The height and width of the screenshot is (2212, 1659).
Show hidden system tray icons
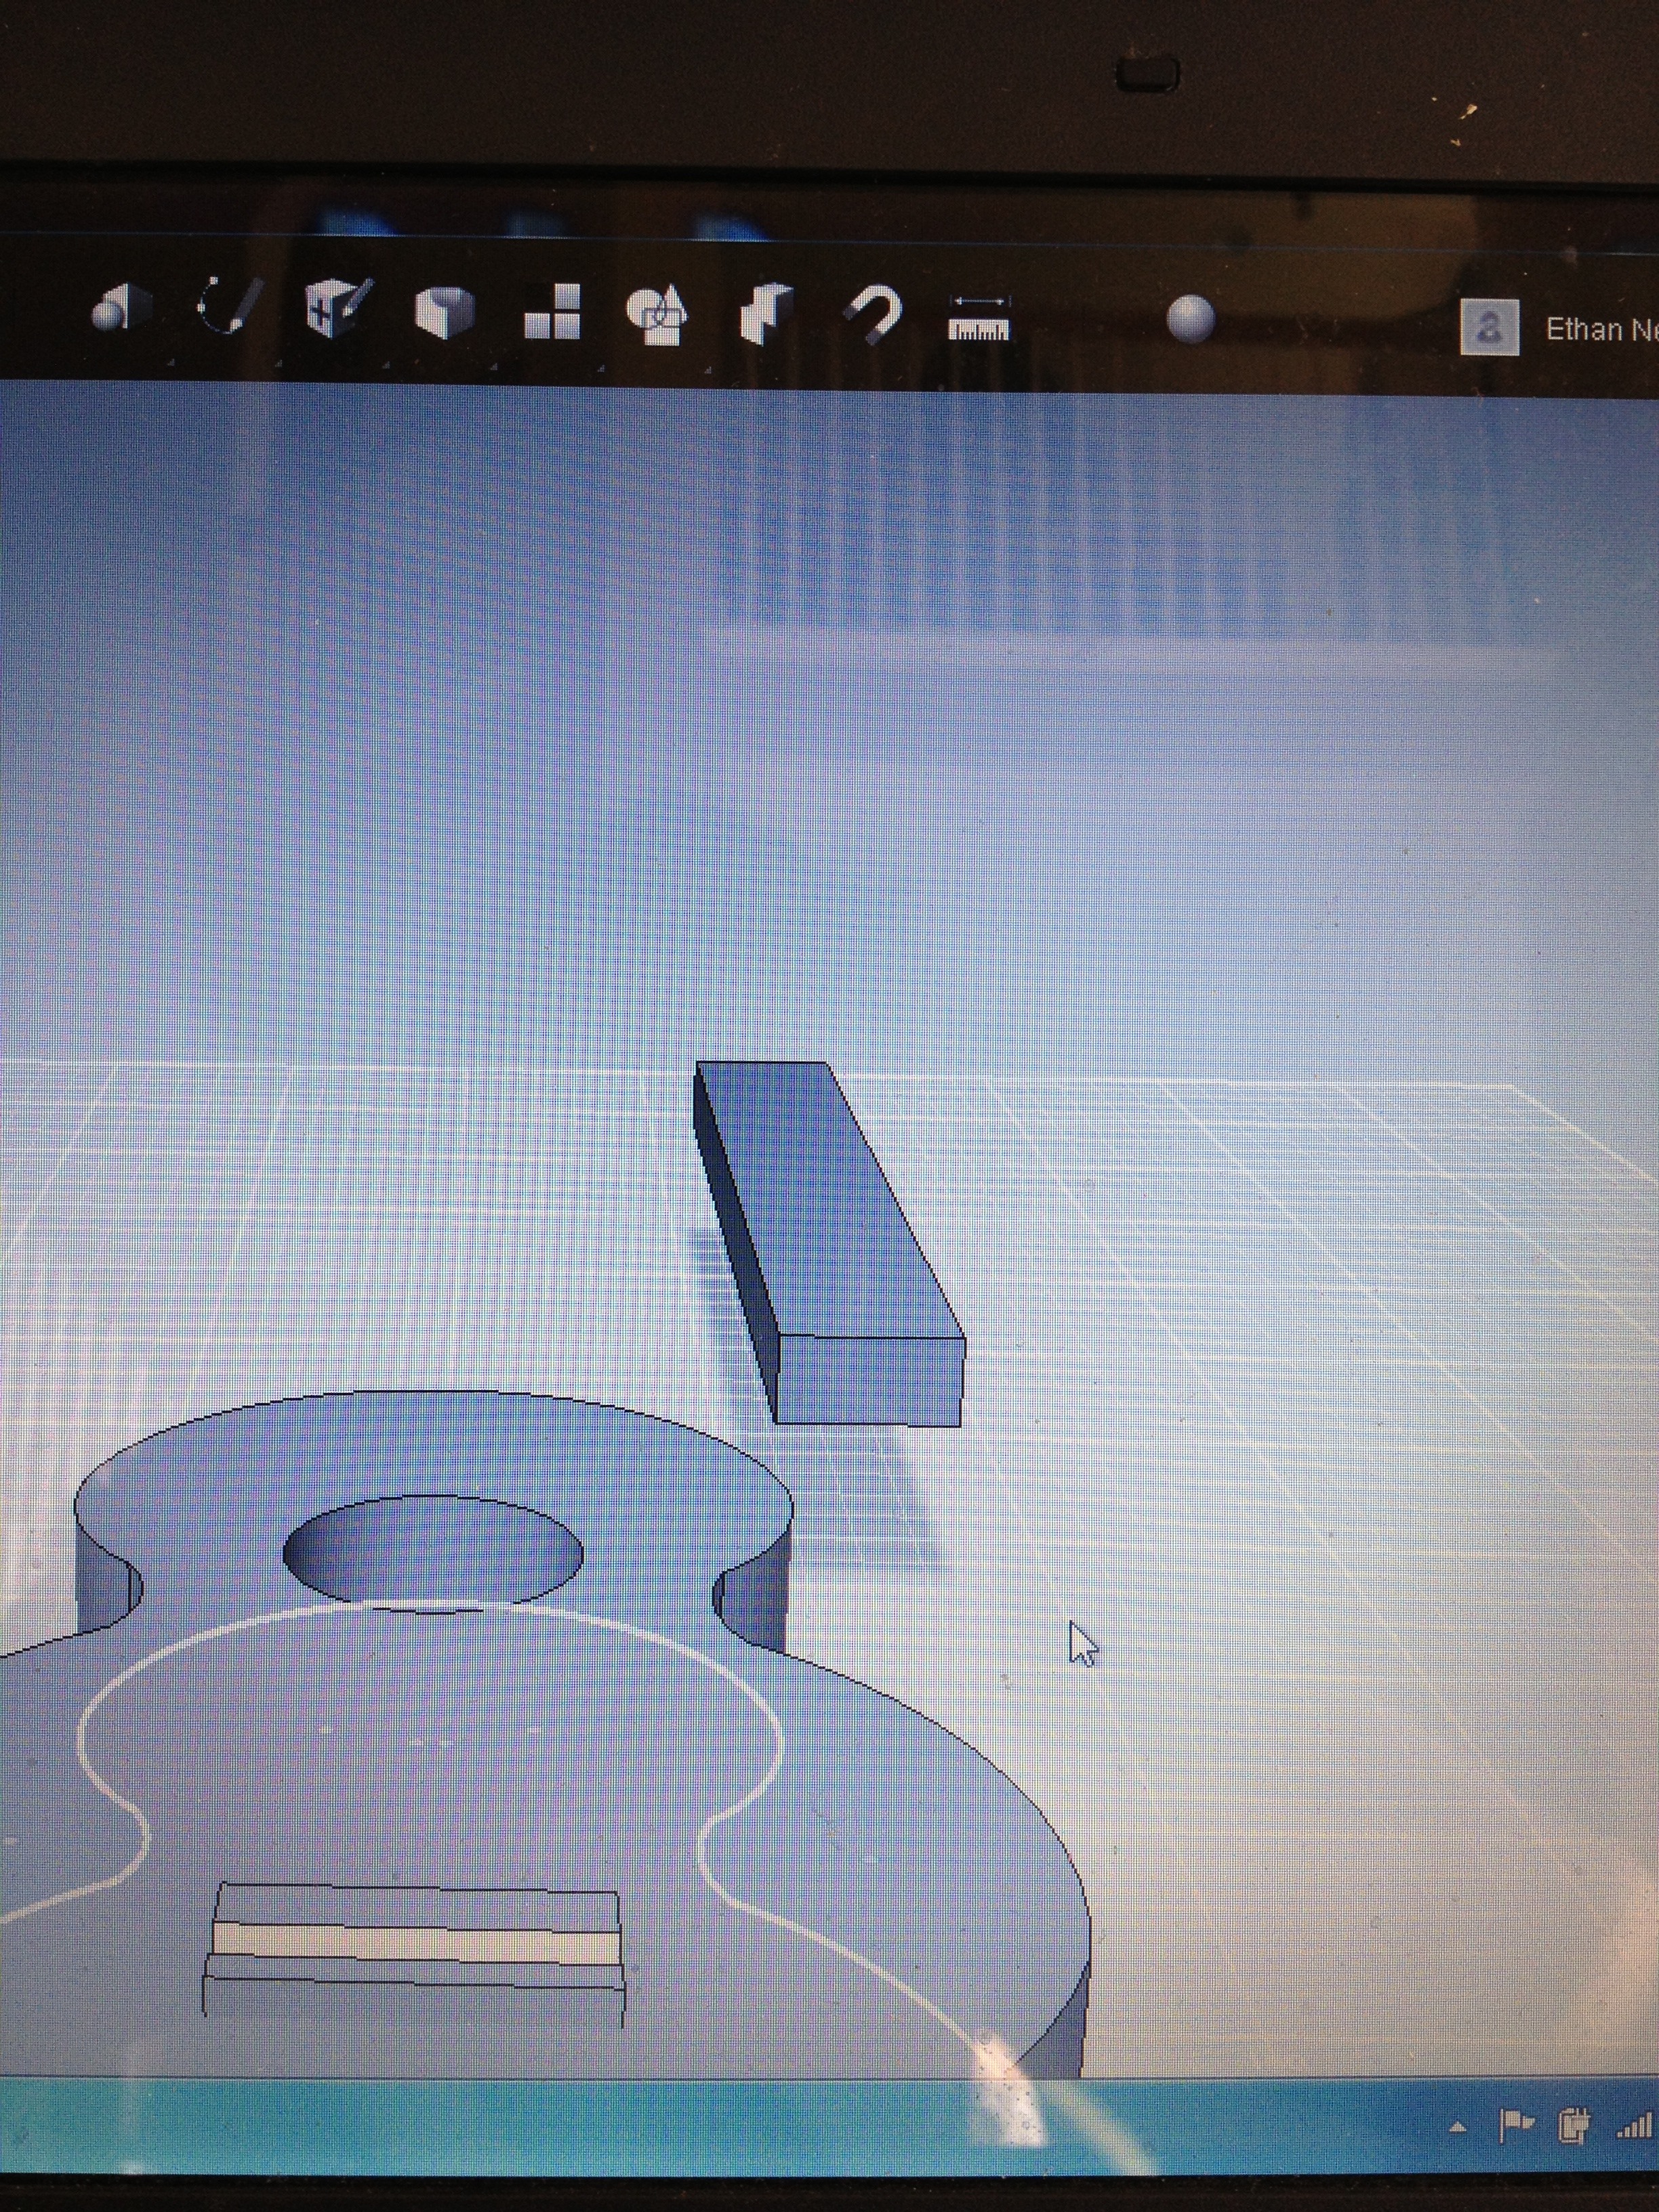(1457, 2128)
